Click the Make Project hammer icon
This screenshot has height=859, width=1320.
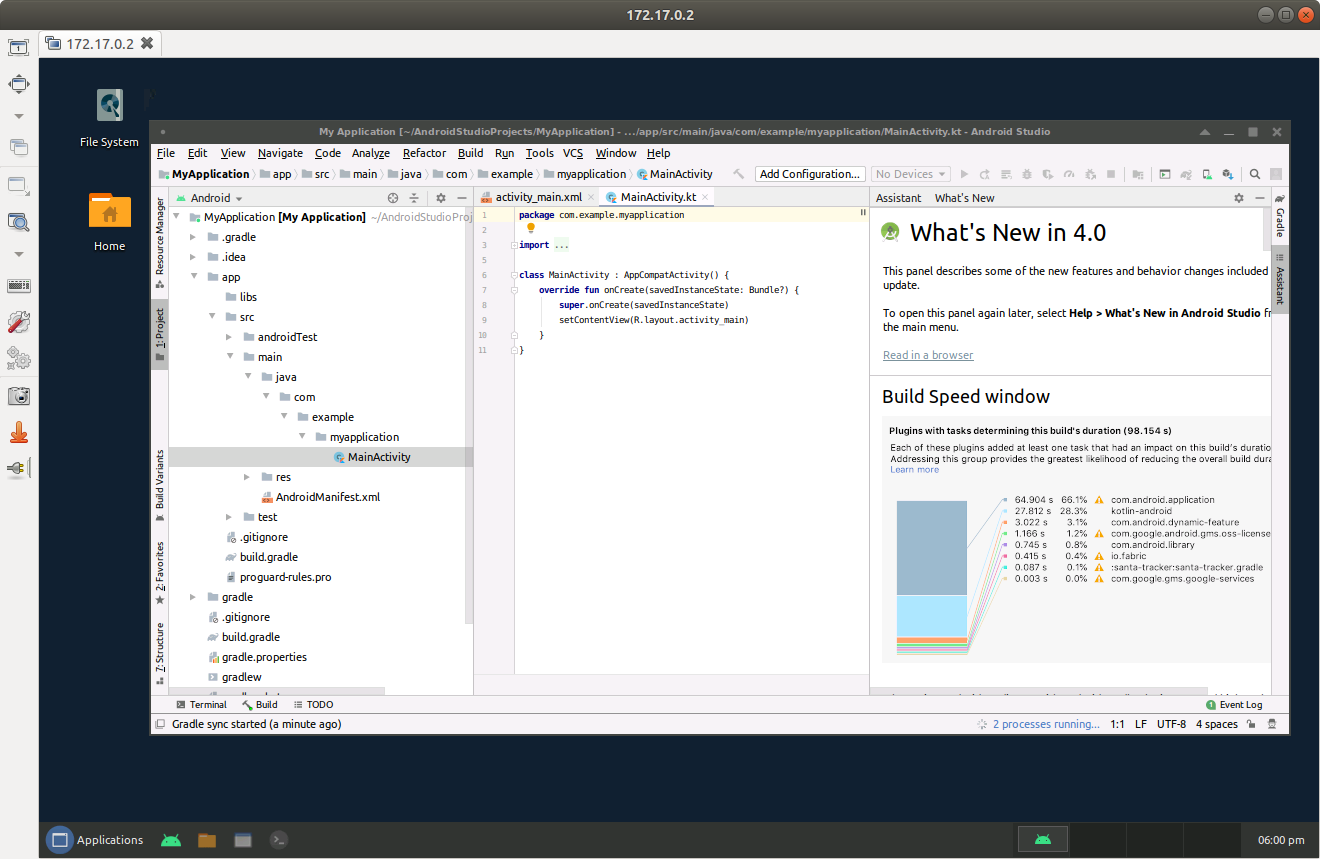738,174
